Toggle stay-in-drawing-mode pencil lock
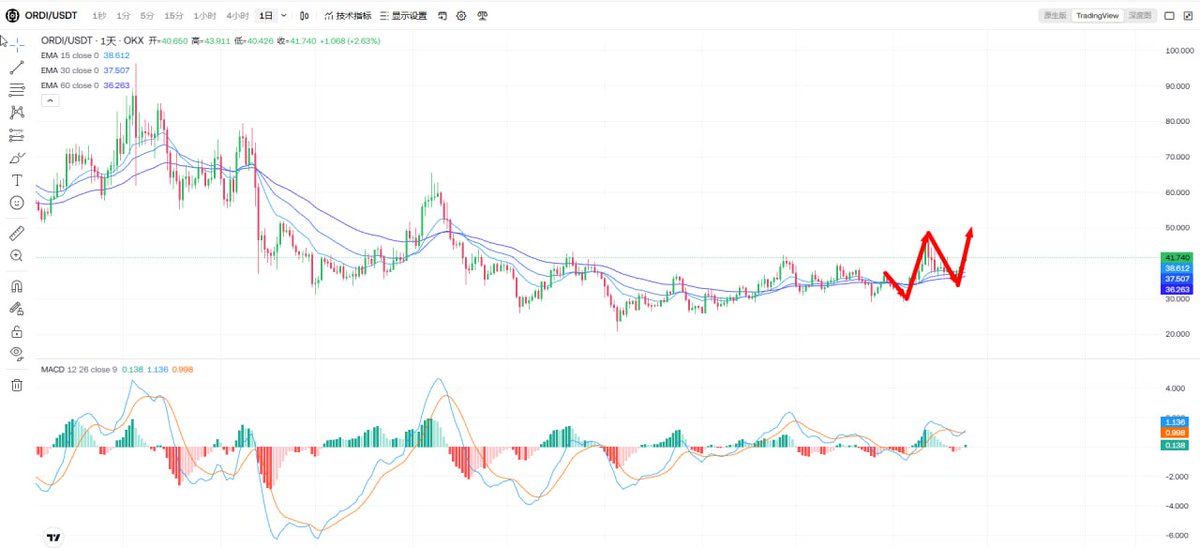1200x548 pixels. tap(17, 309)
